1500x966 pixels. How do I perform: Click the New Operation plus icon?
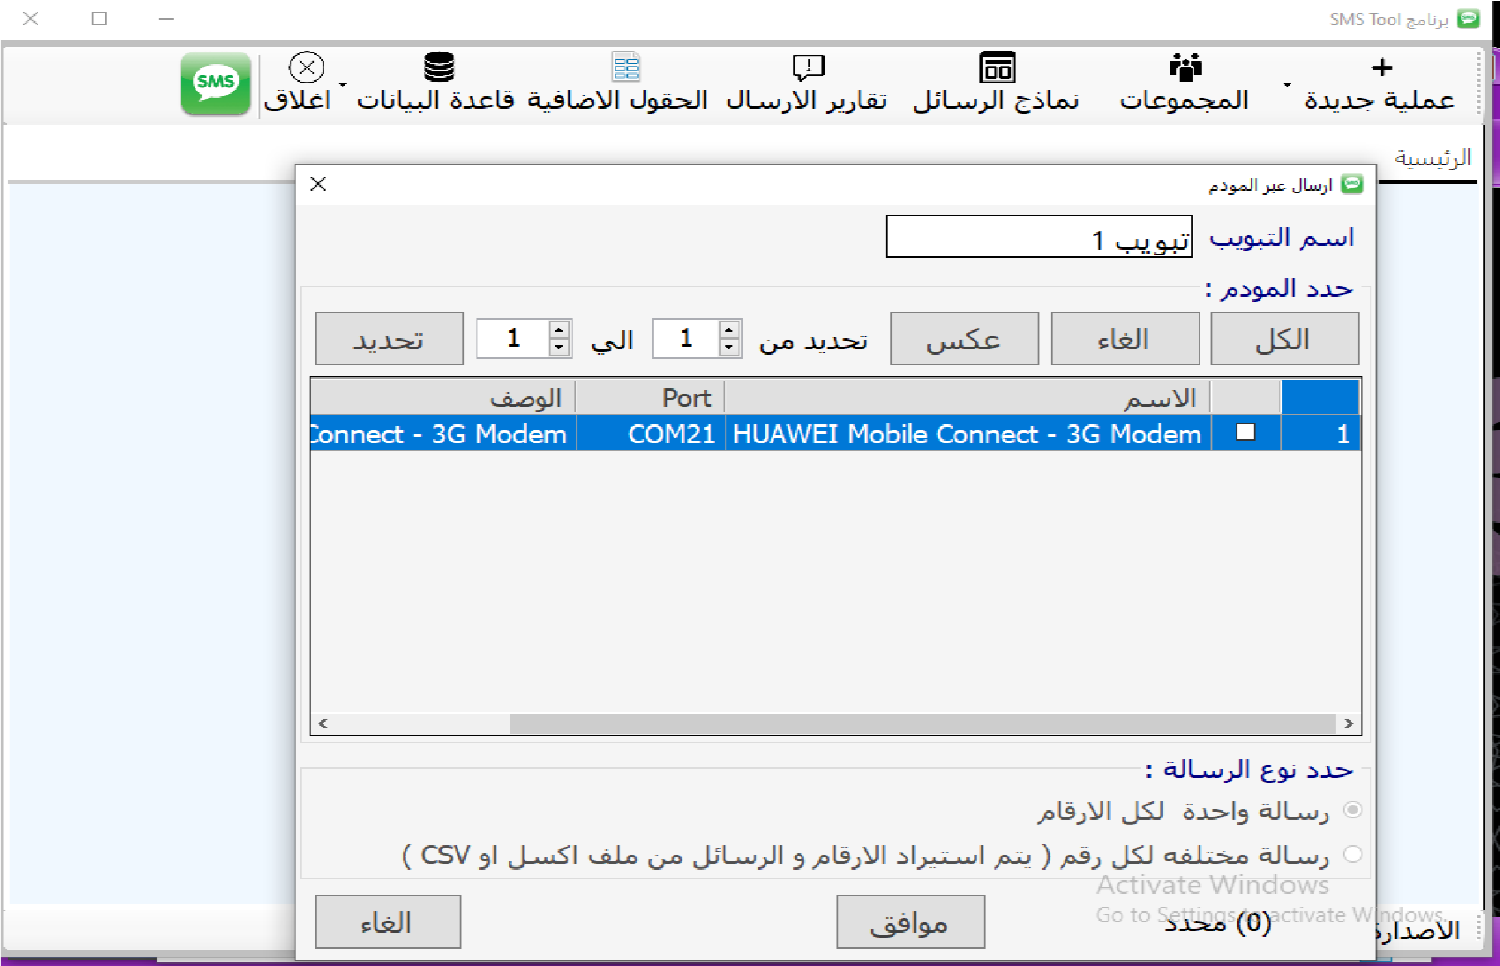tap(1381, 67)
